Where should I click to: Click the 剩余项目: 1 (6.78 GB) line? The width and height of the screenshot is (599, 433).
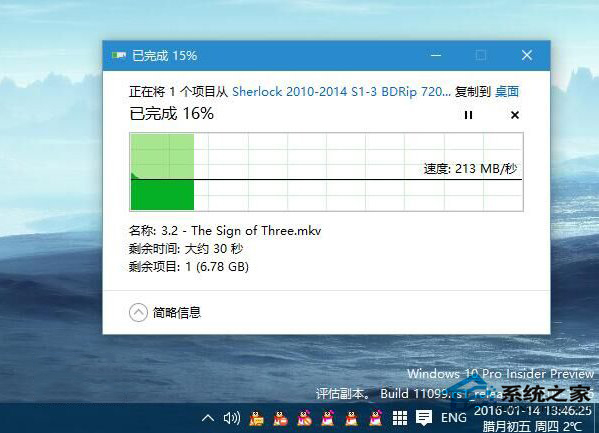[x=189, y=266]
